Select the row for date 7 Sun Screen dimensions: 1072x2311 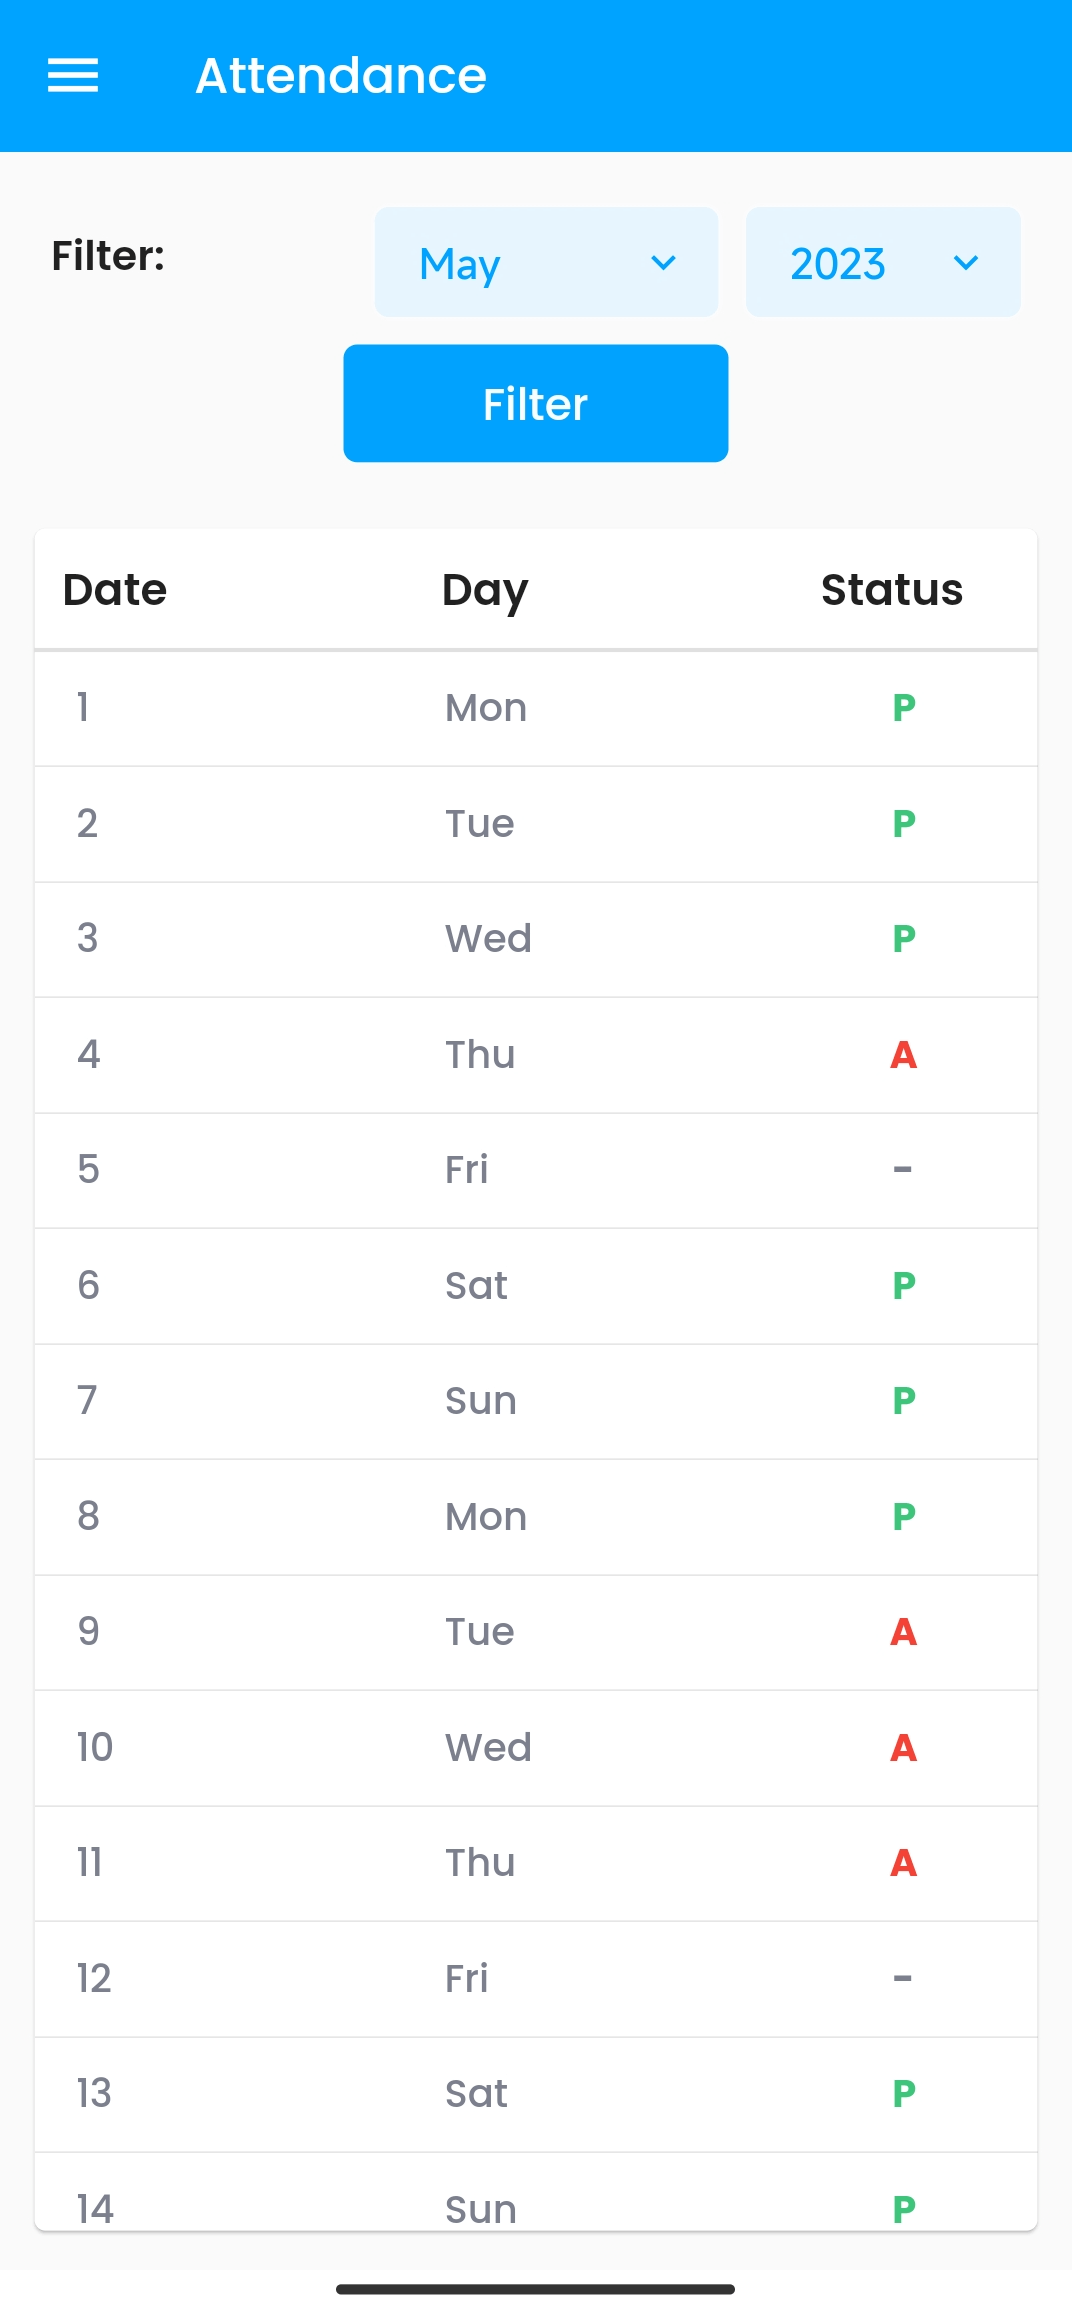(536, 1401)
